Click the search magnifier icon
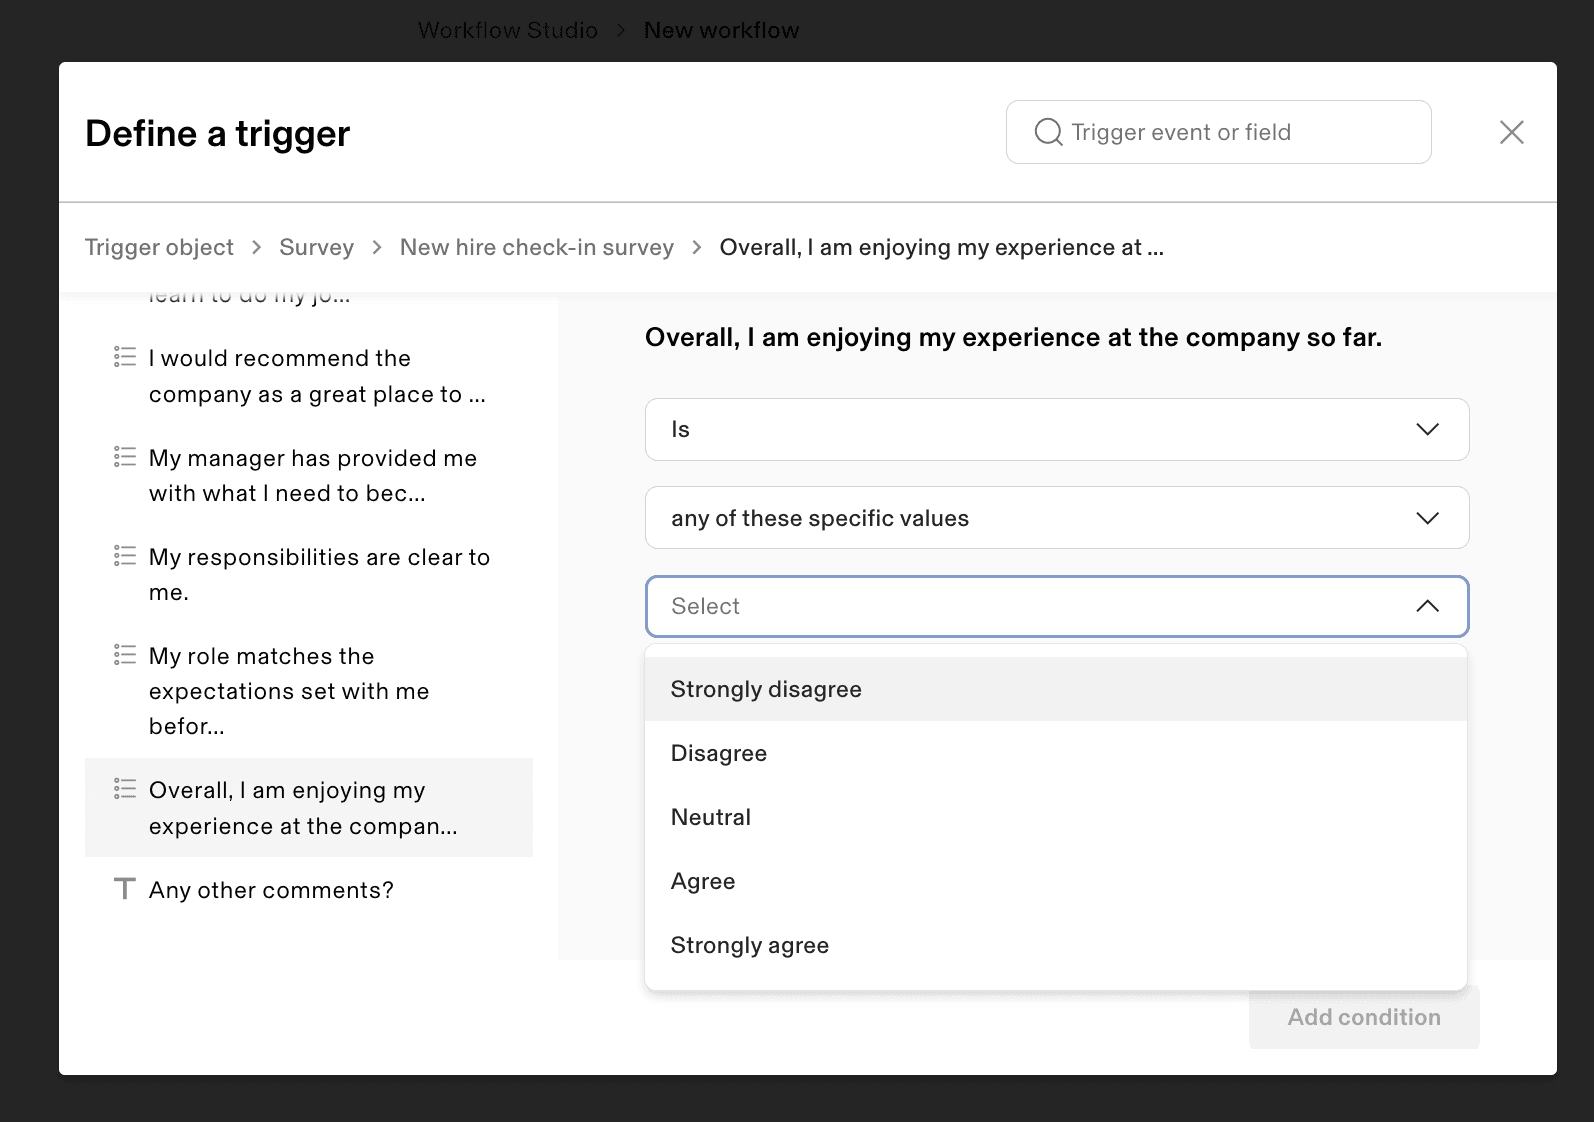 click(x=1048, y=132)
